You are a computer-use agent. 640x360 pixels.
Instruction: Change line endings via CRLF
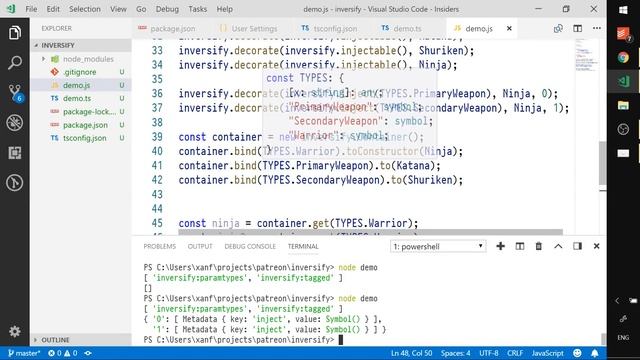coord(515,353)
